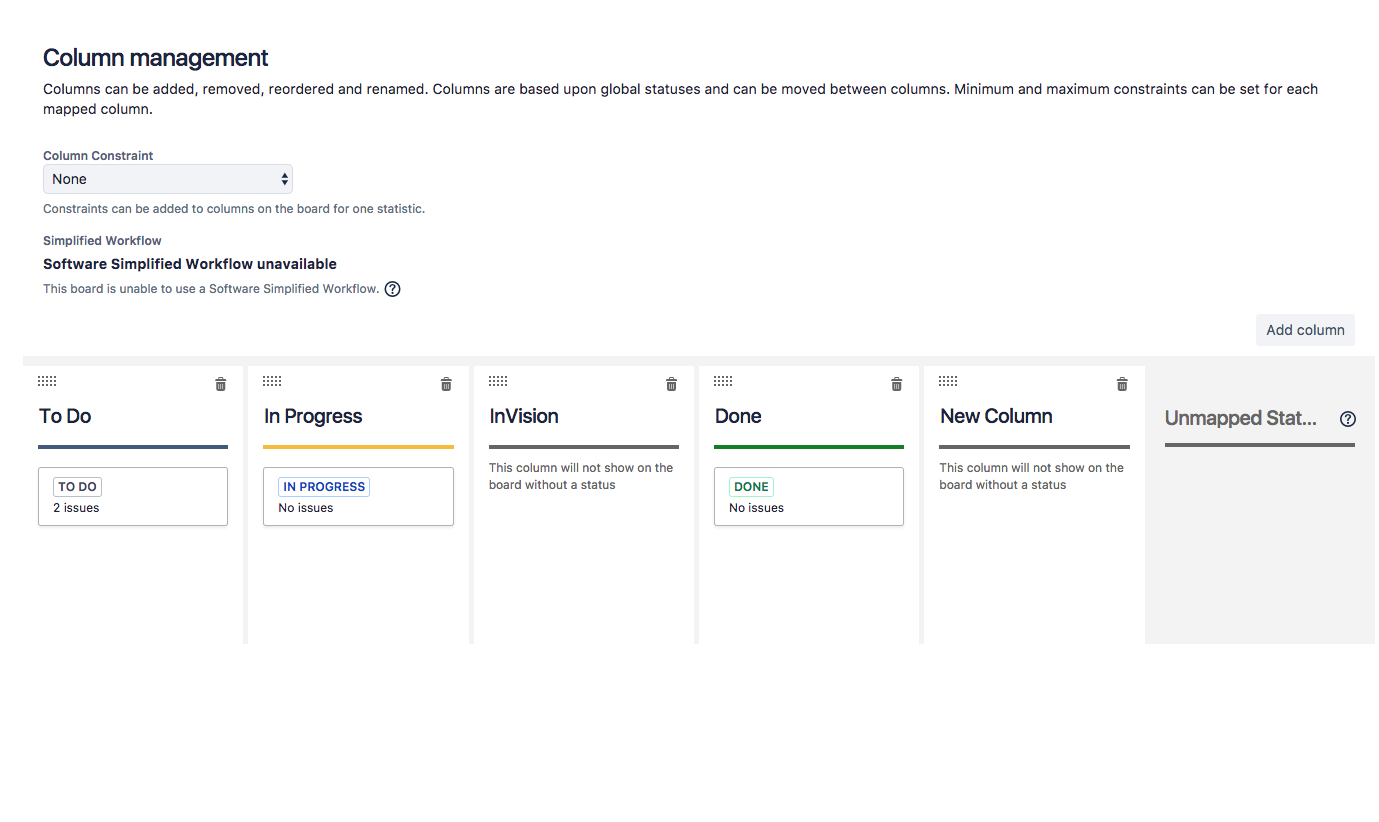Select the TO DO status card

point(133,496)
